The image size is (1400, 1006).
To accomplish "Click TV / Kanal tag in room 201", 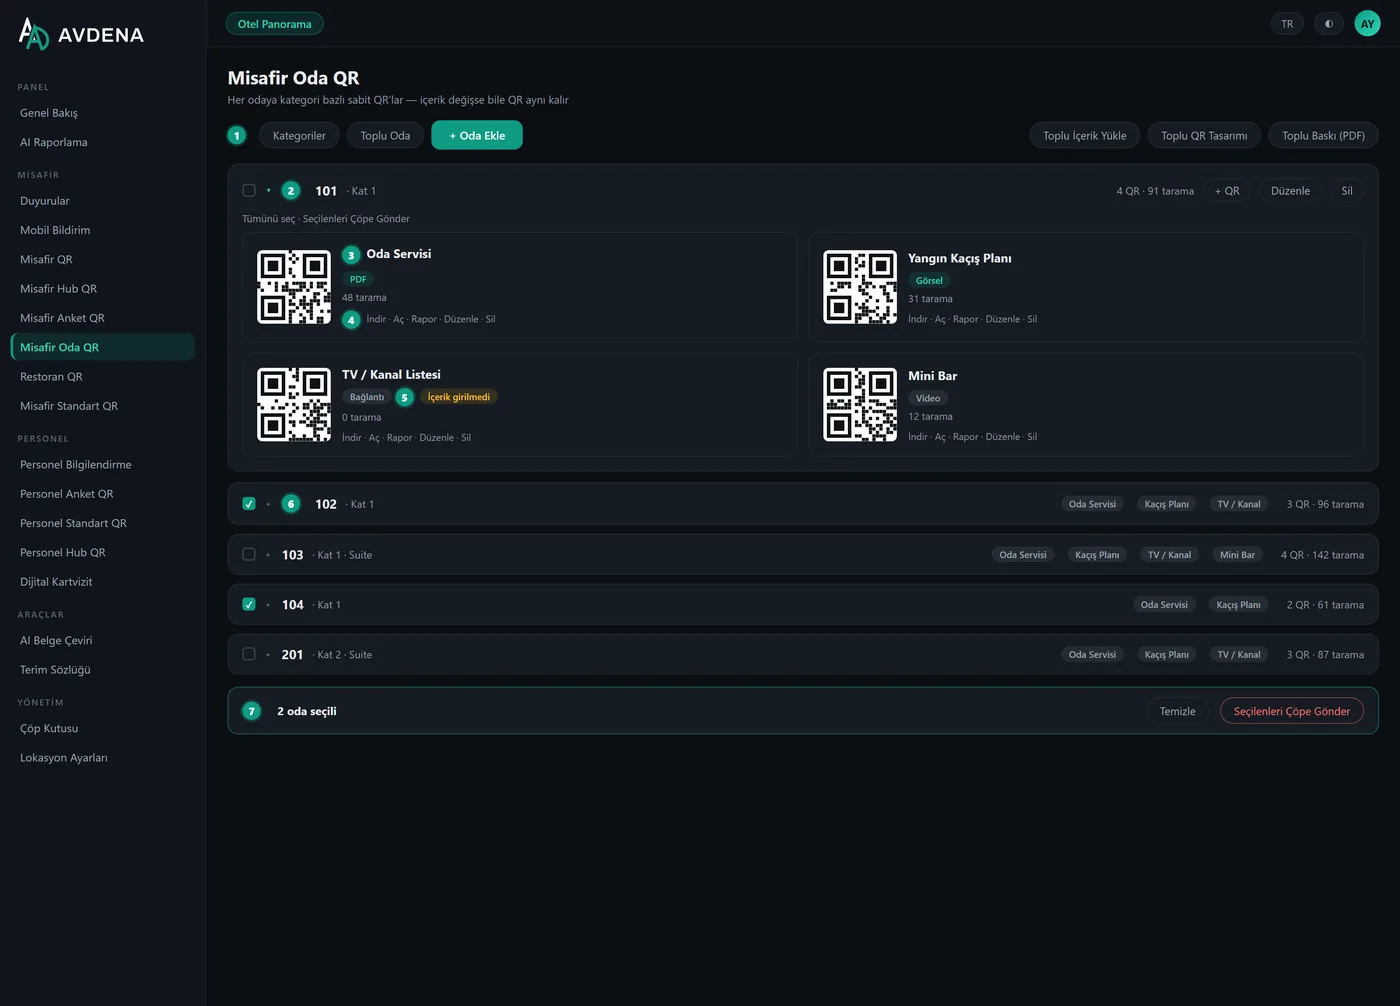I will click(x=1238, y=655).
